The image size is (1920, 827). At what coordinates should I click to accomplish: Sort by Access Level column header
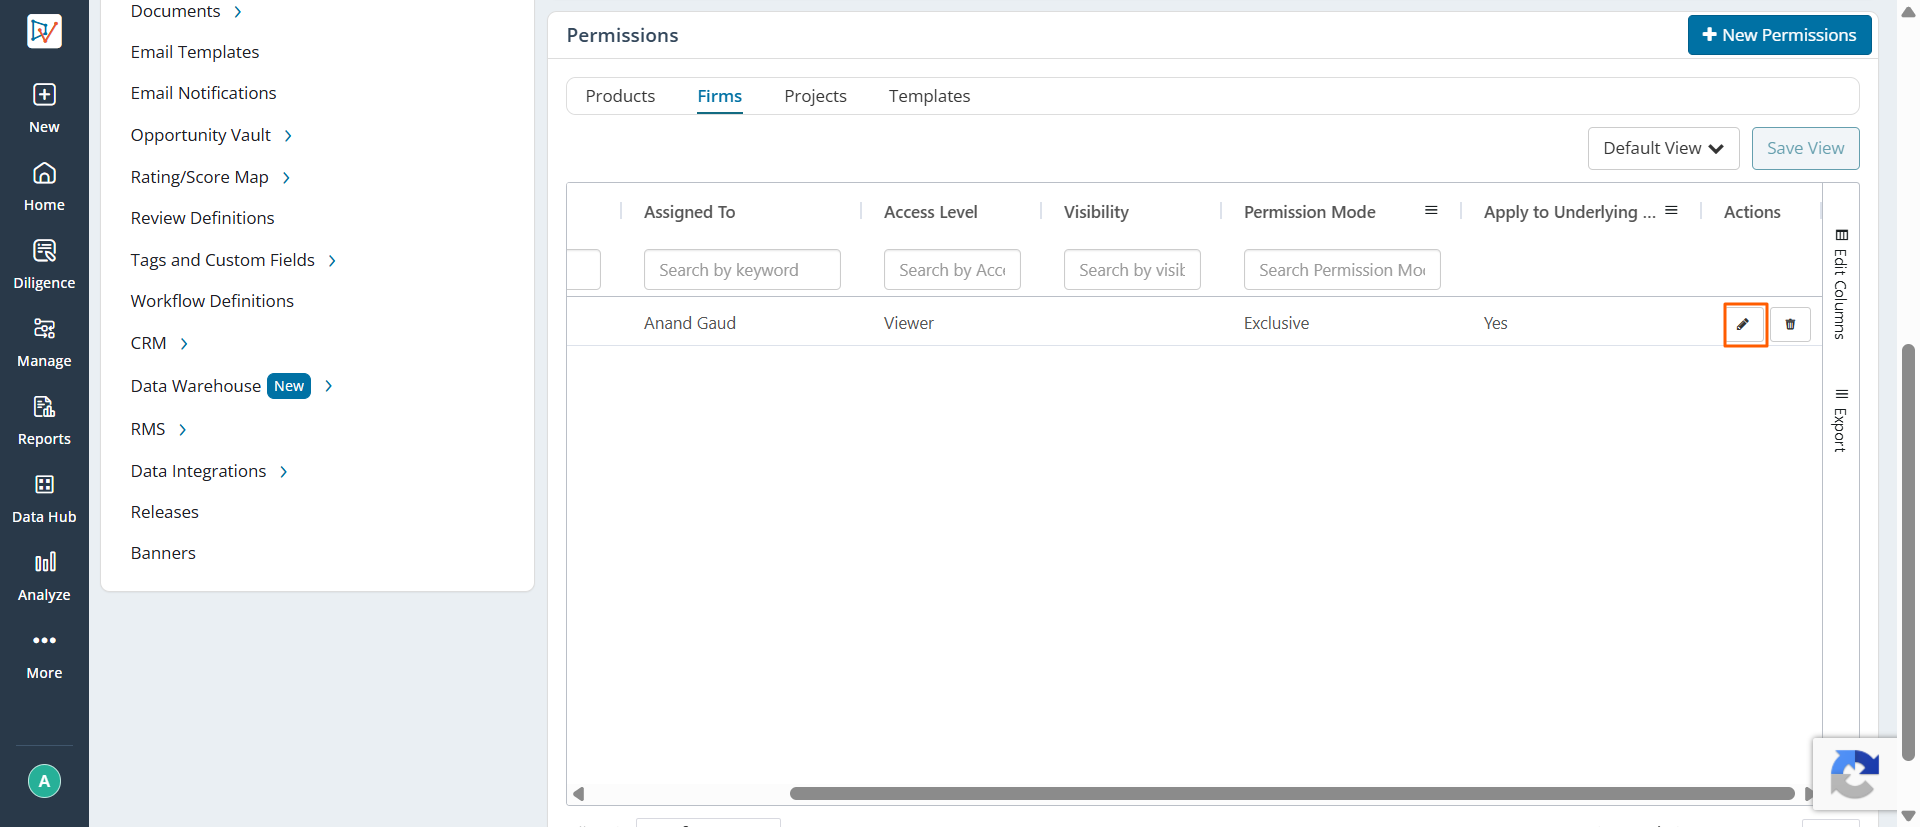(930, 212)
